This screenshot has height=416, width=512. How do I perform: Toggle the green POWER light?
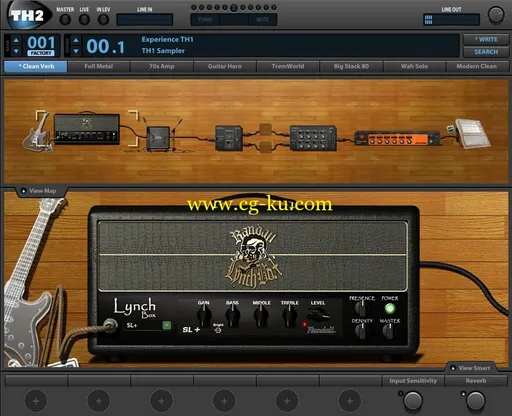[x=390, y=309]
